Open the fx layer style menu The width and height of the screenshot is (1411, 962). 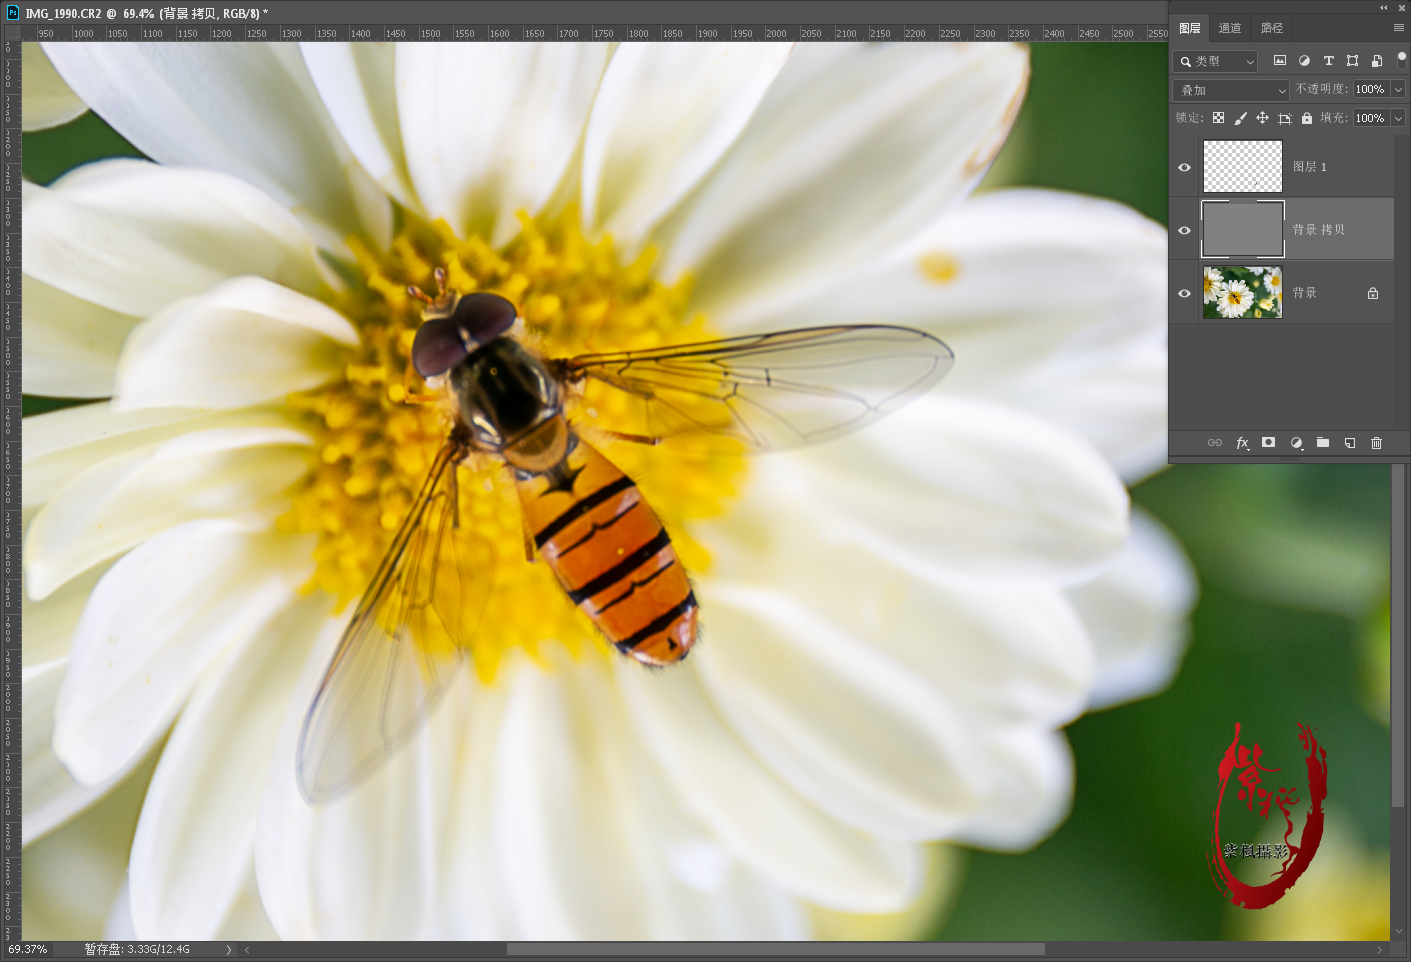pyautogui.click(x=1242, y=442)
